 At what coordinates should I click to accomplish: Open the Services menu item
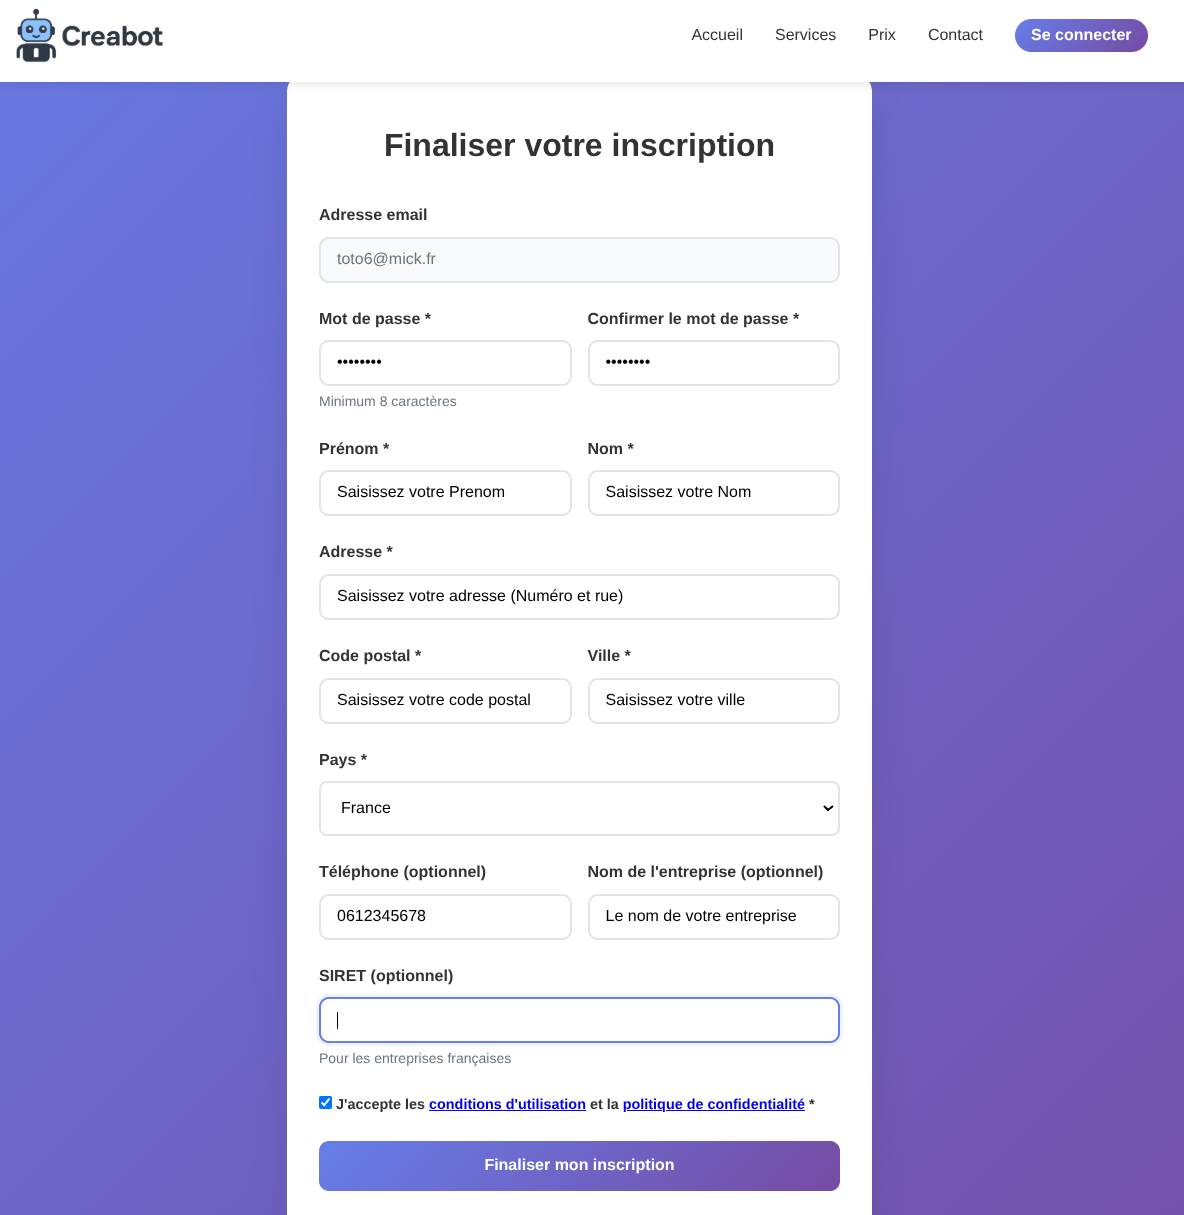pos(805,35)
